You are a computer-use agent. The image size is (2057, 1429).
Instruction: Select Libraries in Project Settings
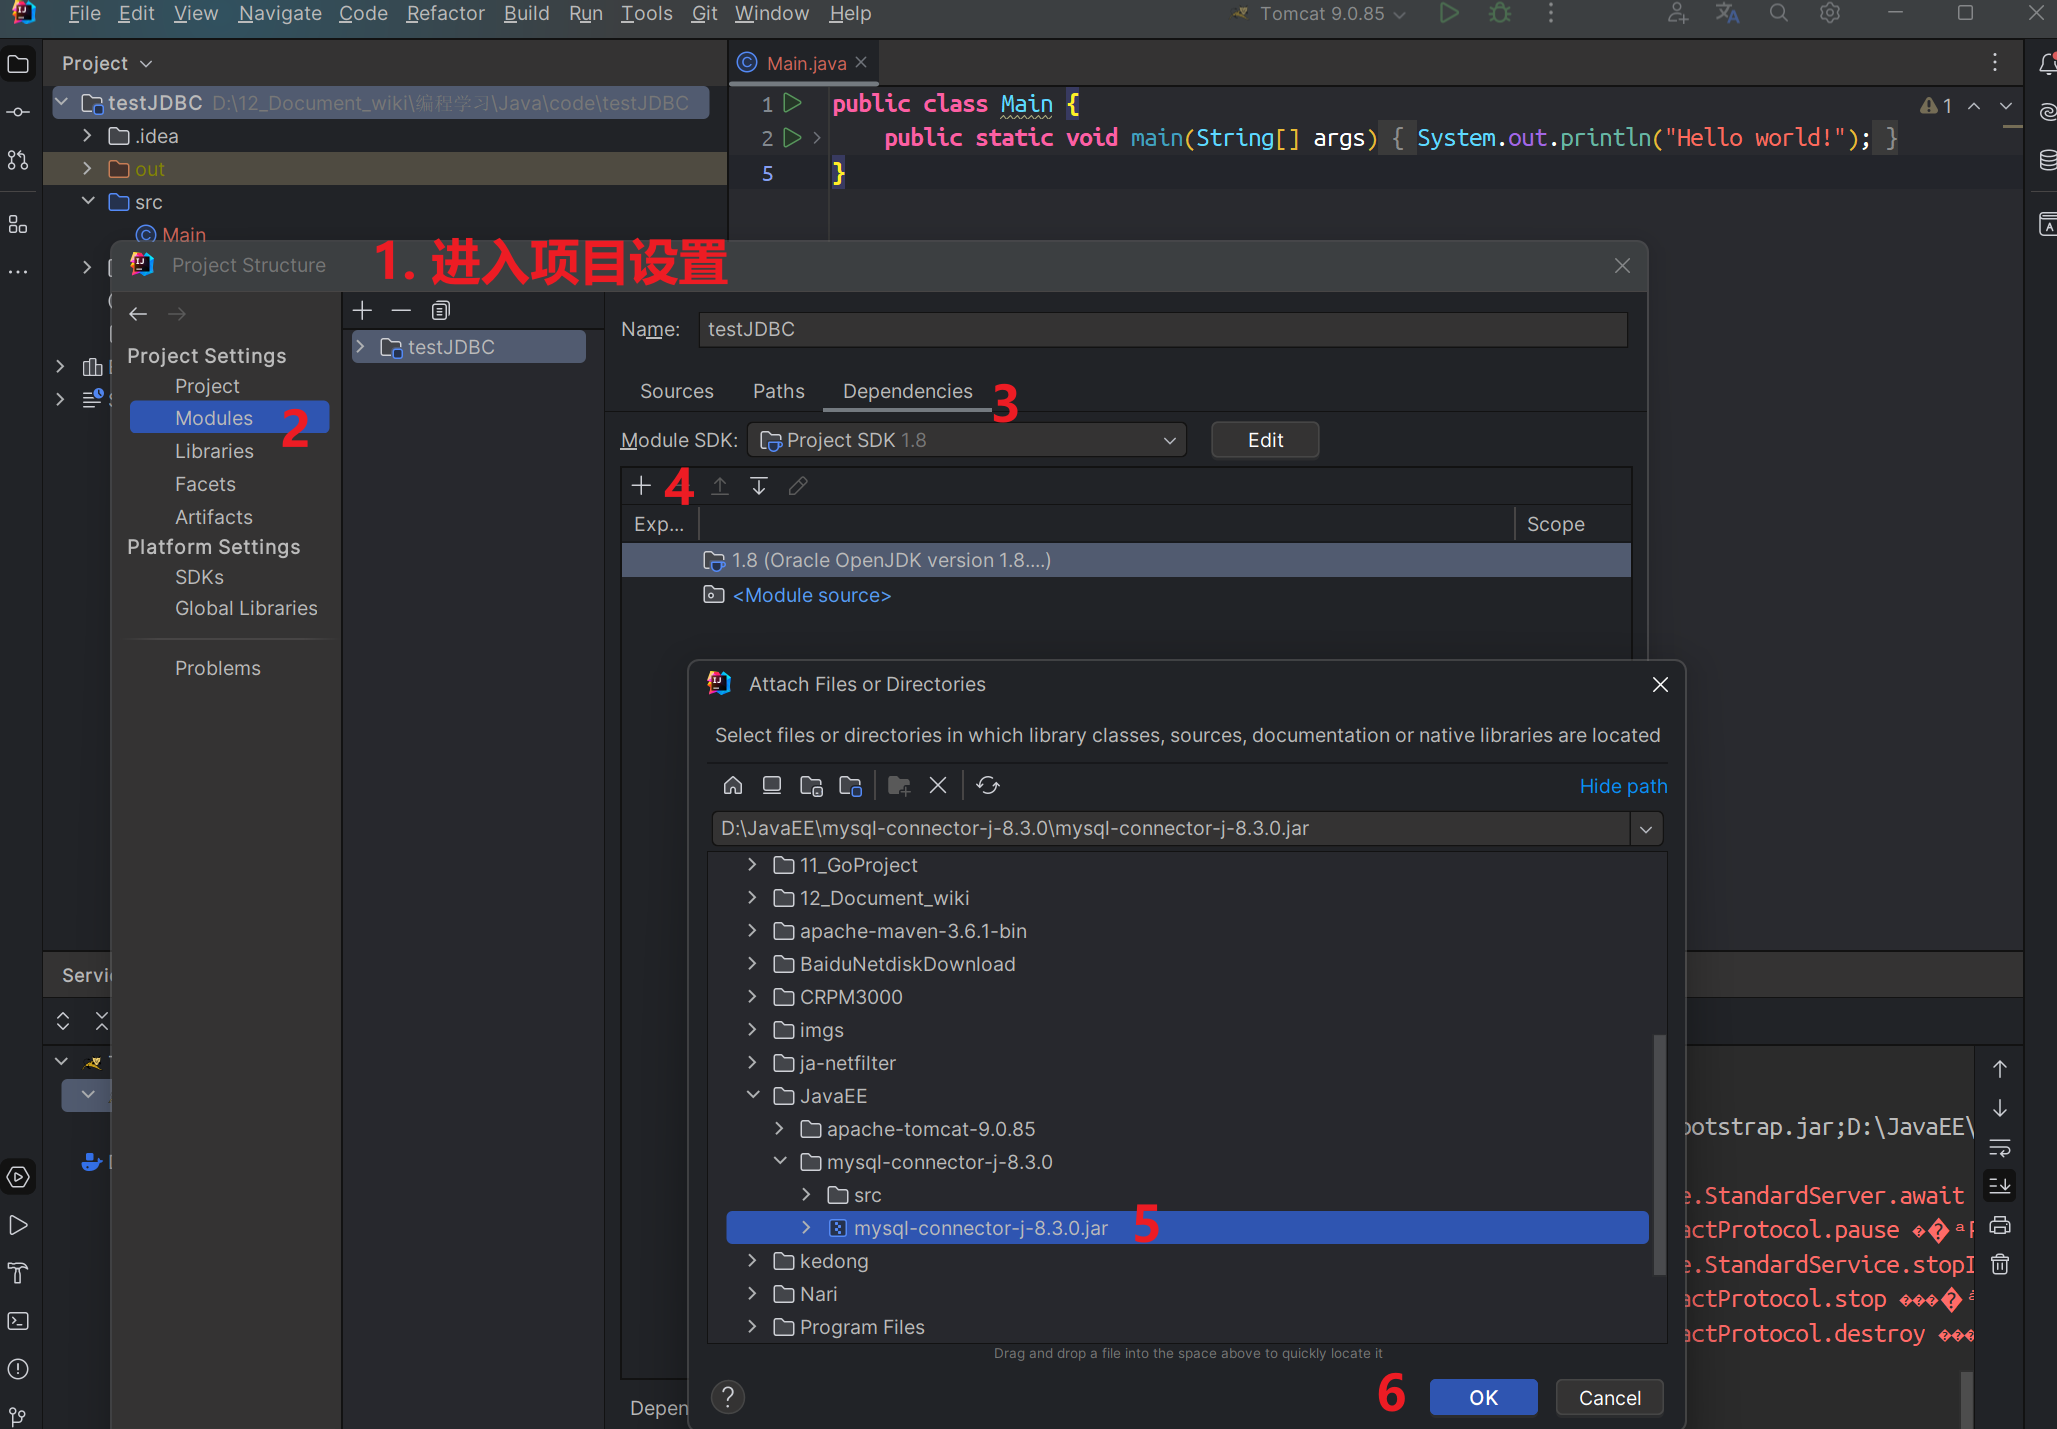click(x=214, y=451)
